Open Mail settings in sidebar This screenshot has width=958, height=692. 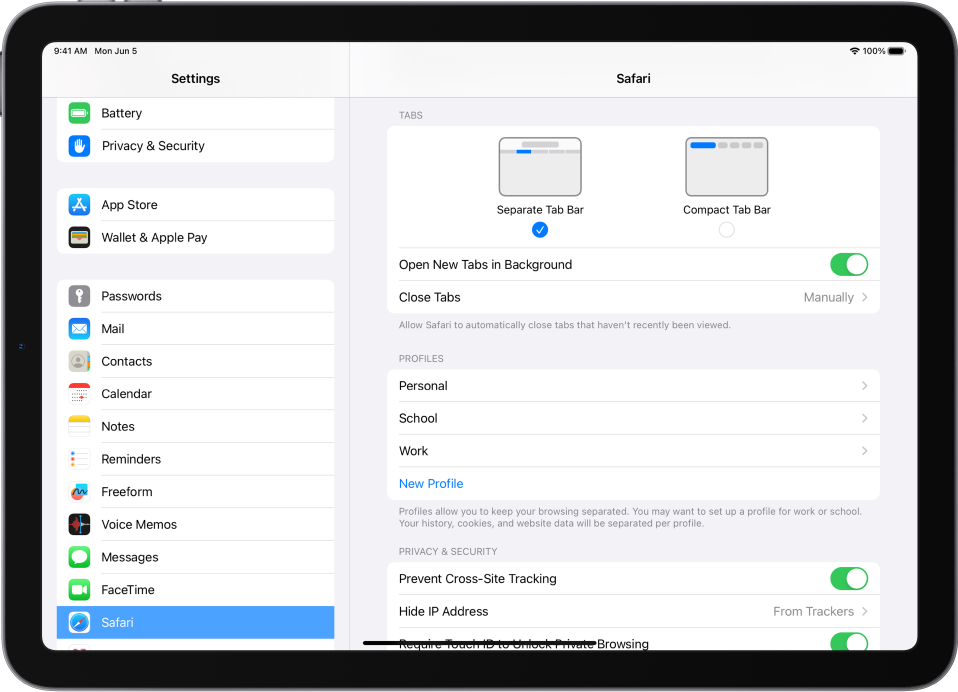196,329
